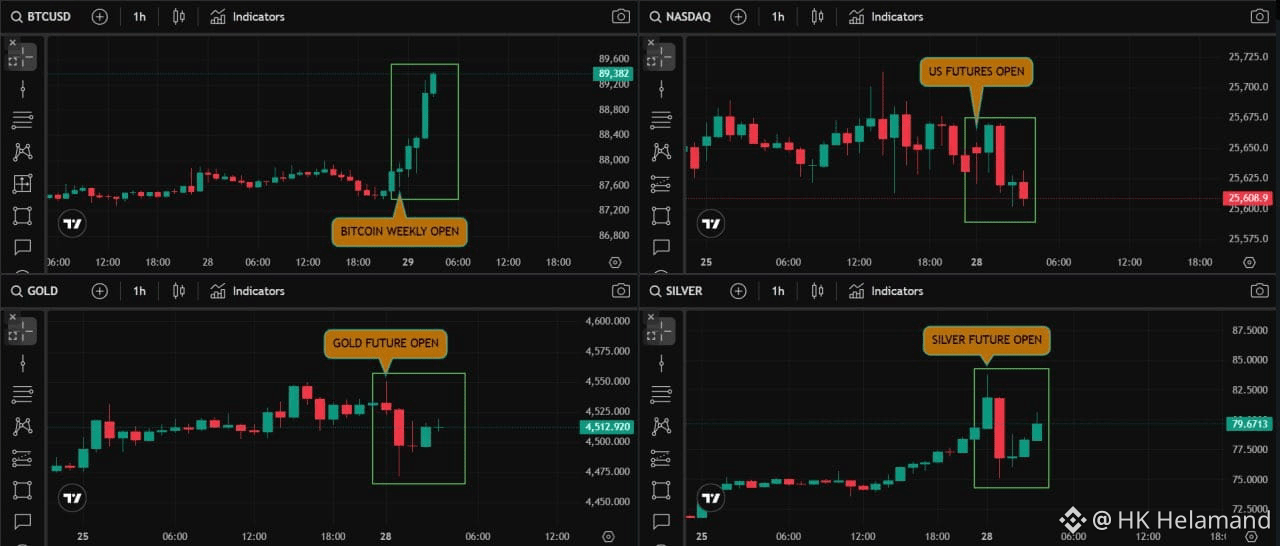Add a compare symbol on the SILVER chart

click(x=738, y=291)
